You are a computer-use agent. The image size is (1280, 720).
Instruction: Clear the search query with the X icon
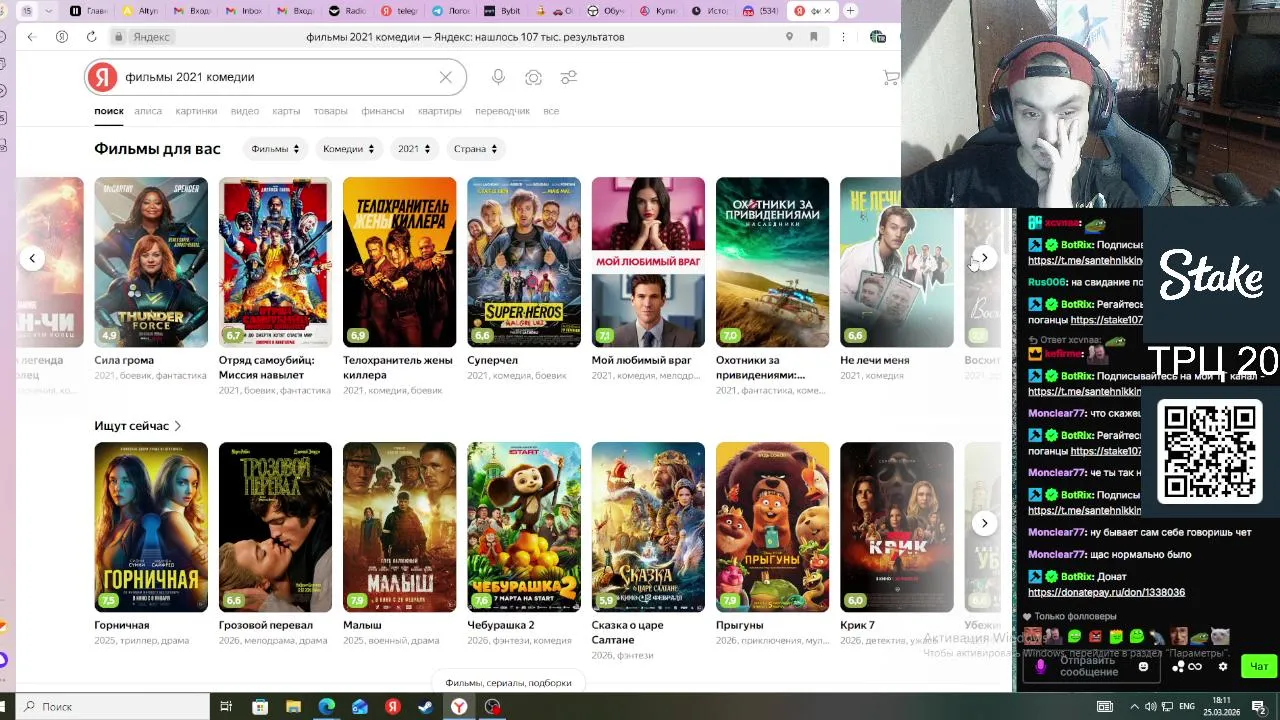[x=446, y=77]
